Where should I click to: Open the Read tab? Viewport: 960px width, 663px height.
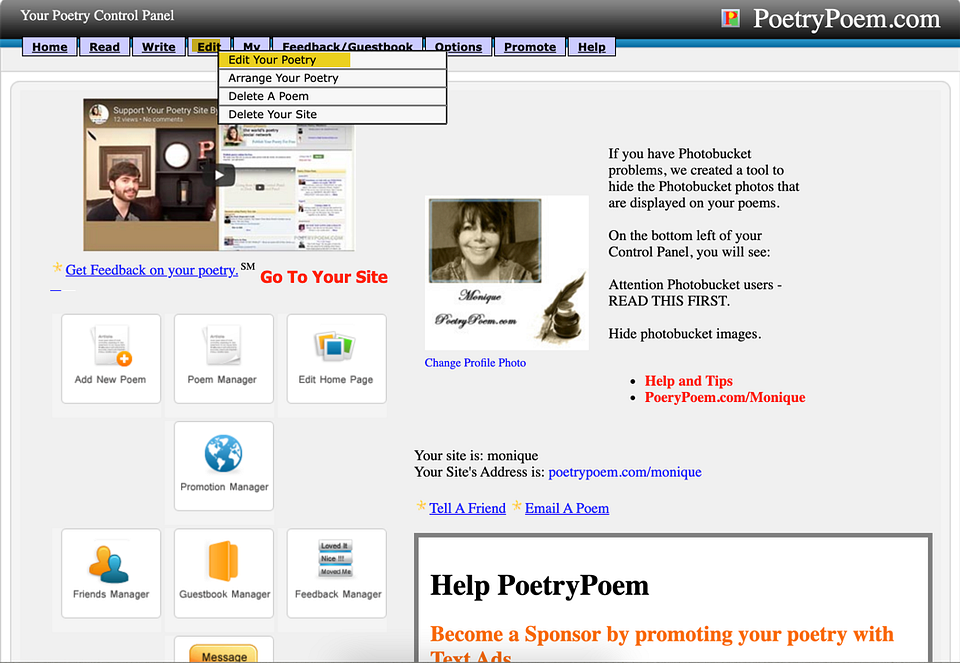[104, 47]
